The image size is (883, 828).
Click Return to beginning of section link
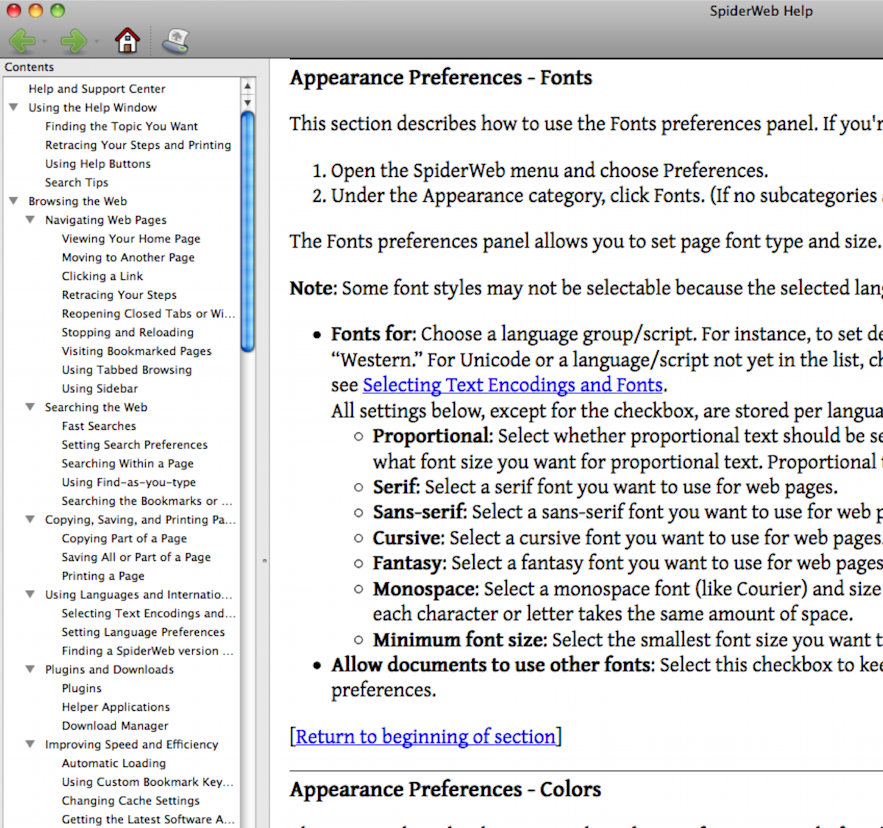point(426,737)
